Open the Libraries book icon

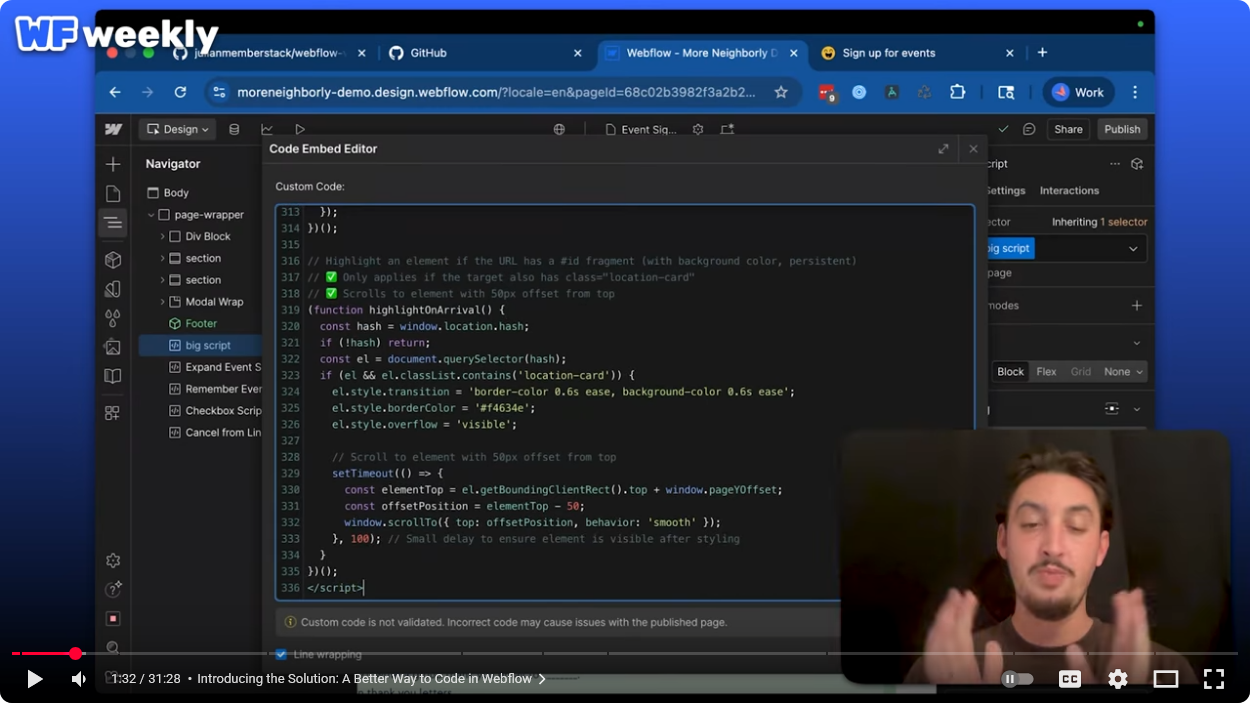[x=113, y=377]
